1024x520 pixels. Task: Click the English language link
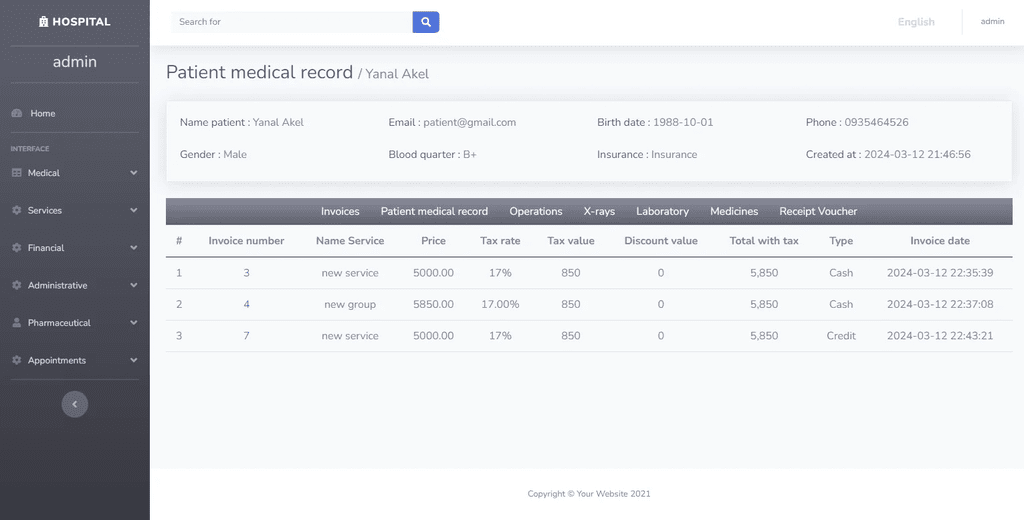tap(916, 22)
